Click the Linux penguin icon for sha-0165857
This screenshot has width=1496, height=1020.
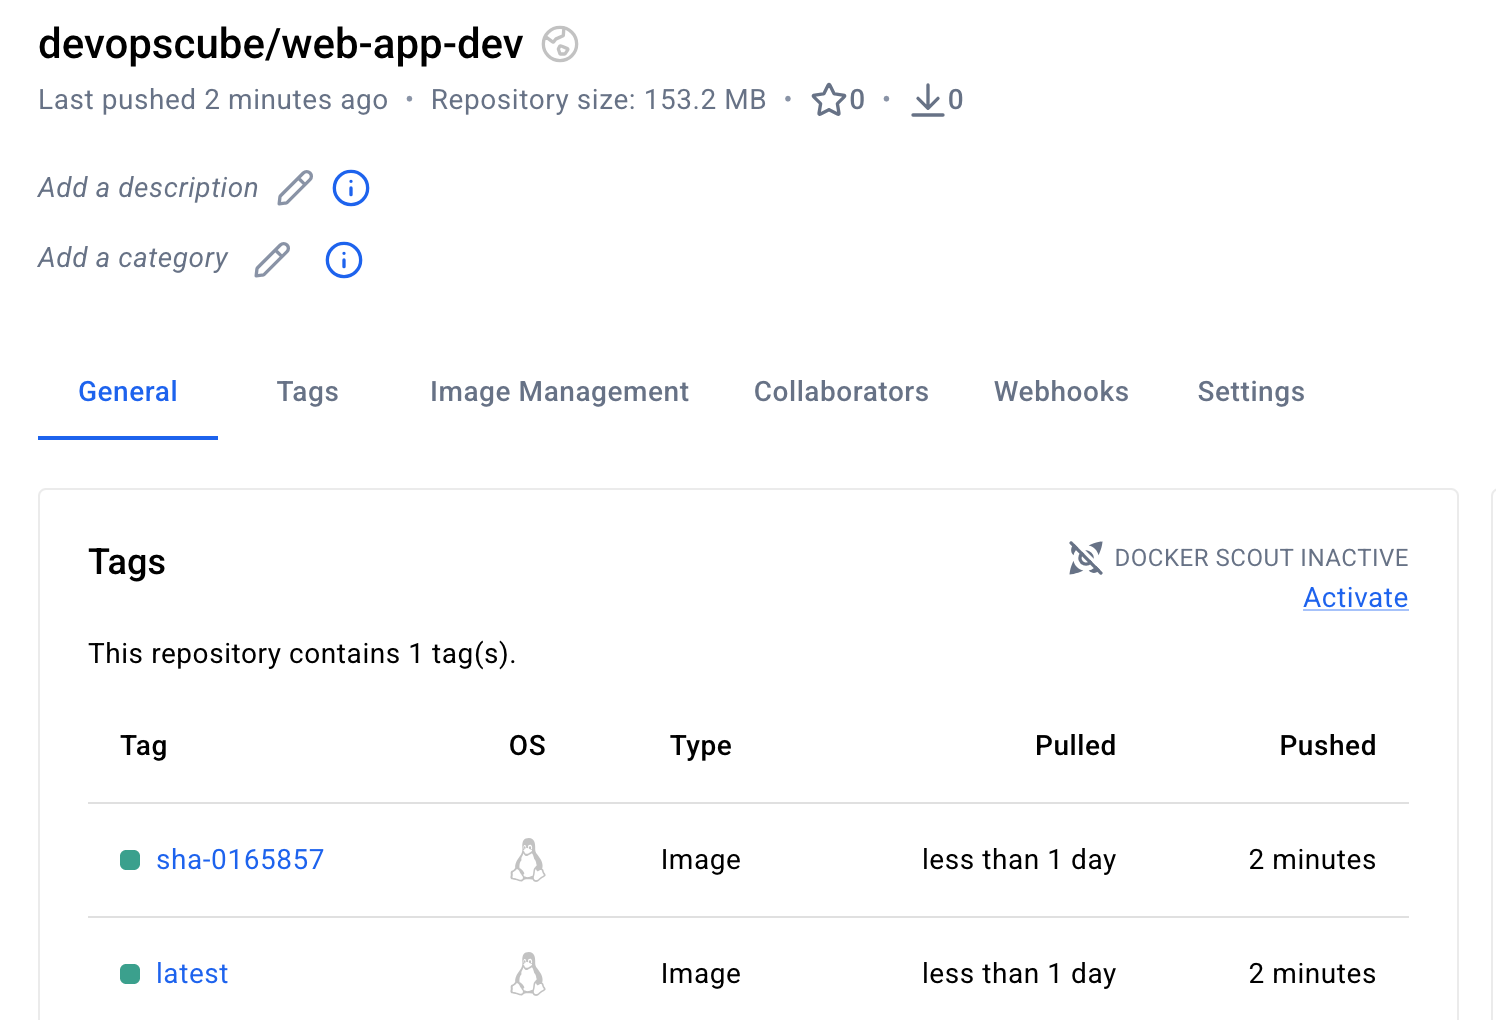coord(528,858)
